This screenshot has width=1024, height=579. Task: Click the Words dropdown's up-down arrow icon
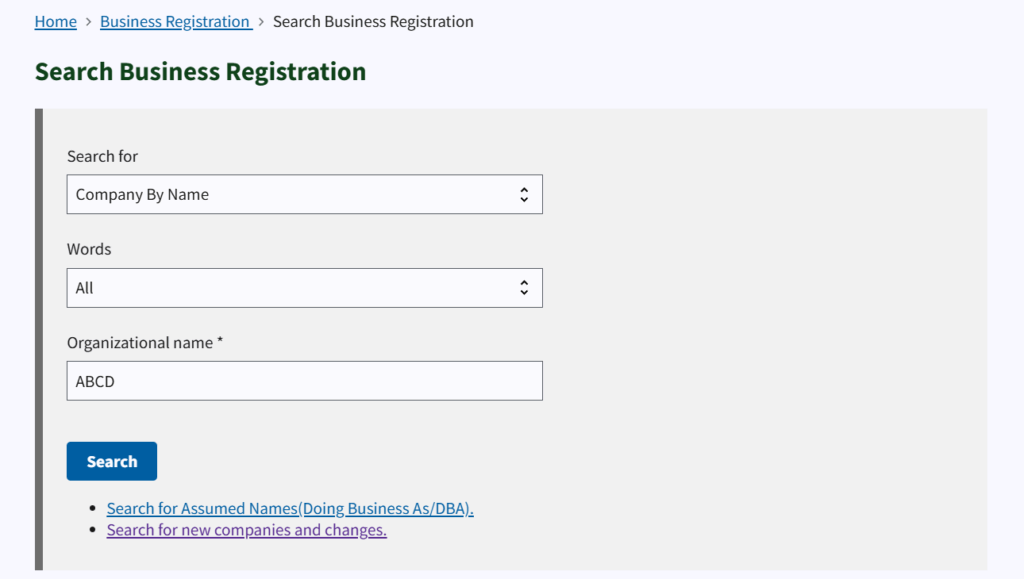(524, 288)
